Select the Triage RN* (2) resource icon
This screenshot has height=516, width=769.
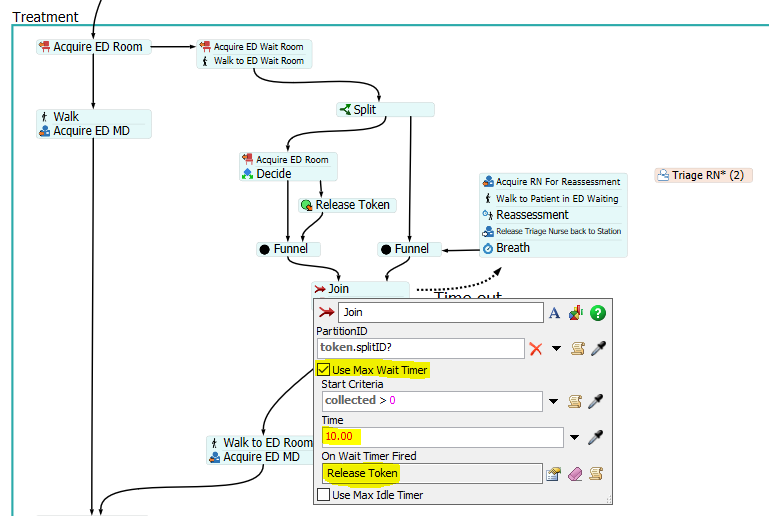pyautogui.click(x=663, y=175)
